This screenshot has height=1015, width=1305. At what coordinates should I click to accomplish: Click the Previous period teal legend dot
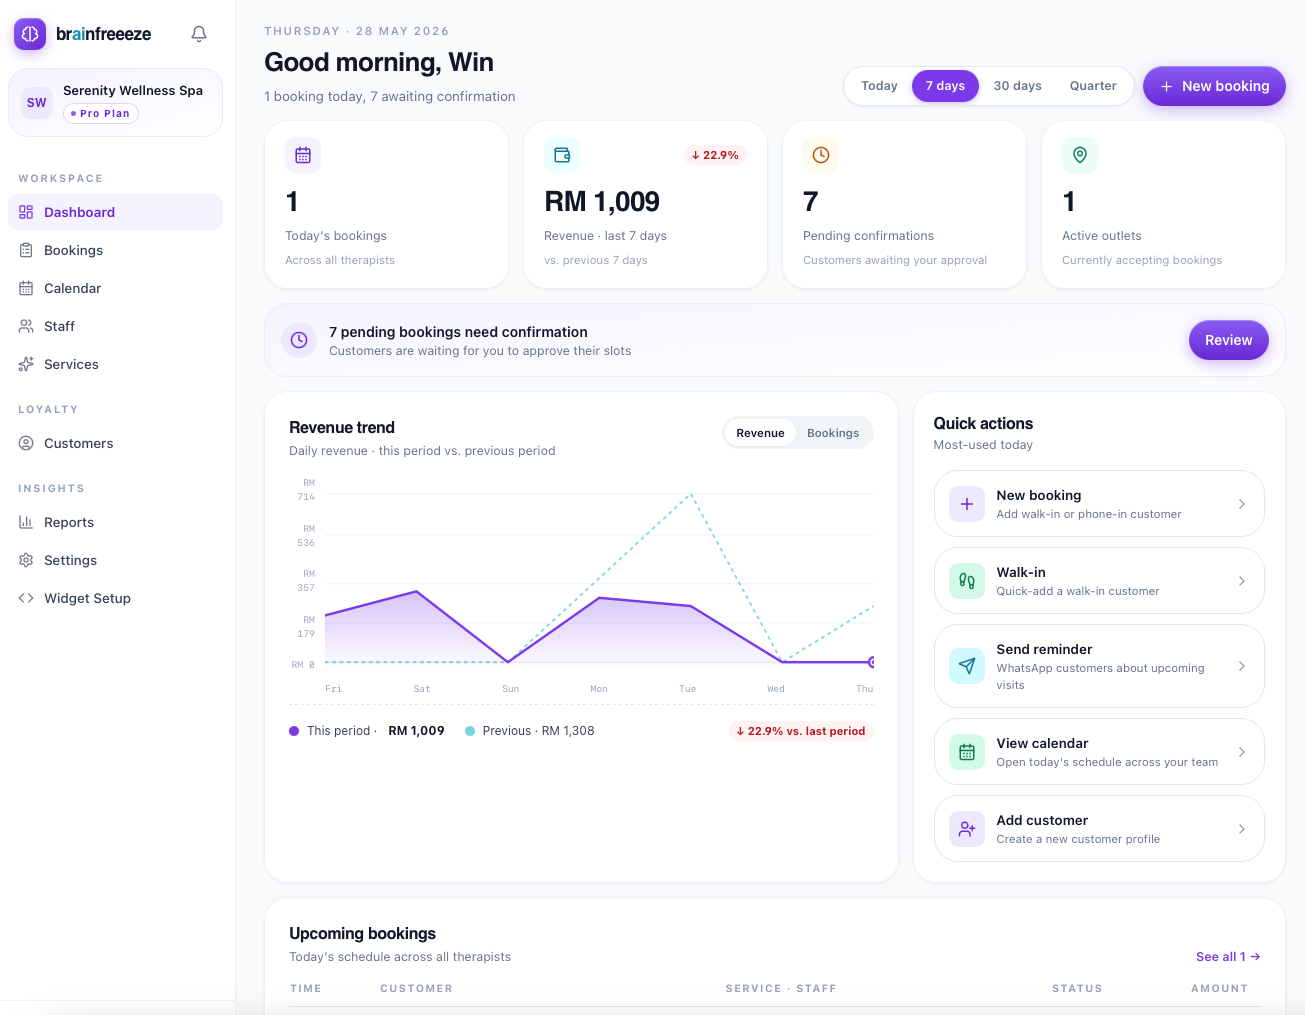pos(470,731)
